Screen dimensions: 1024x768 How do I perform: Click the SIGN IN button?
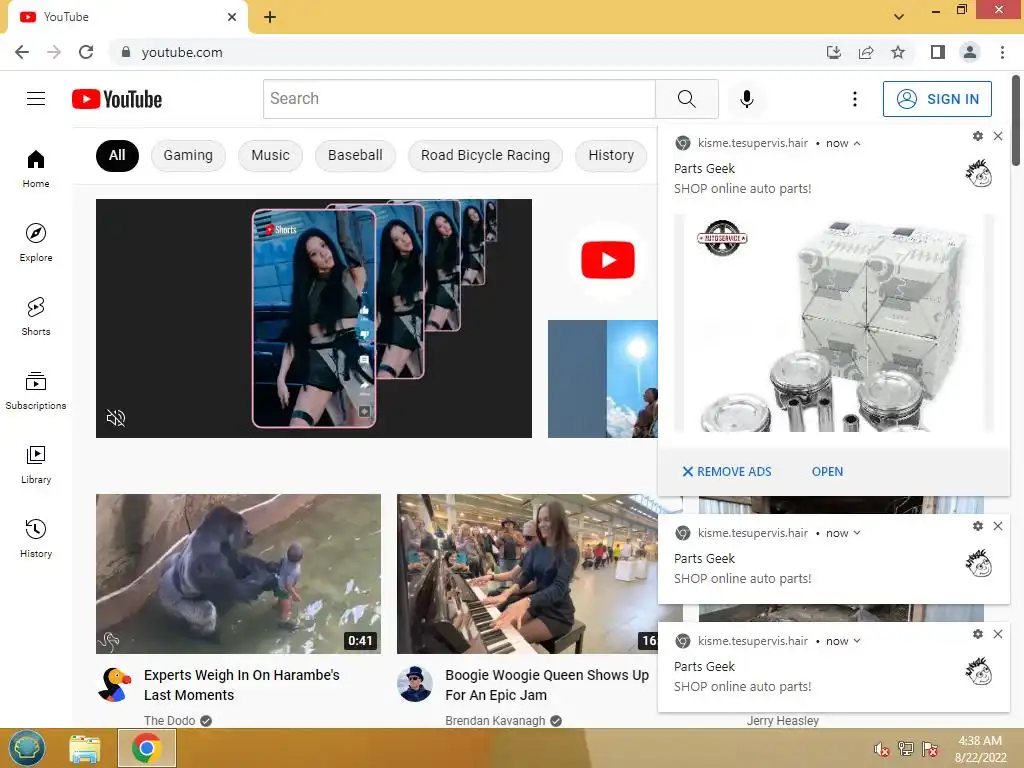click(937, 99)
